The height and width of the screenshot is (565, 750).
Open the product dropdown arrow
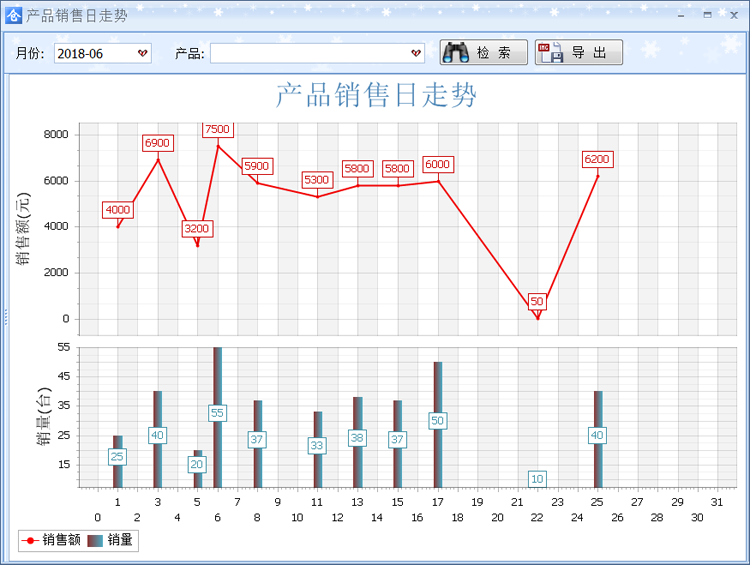[x=416, y=53]
